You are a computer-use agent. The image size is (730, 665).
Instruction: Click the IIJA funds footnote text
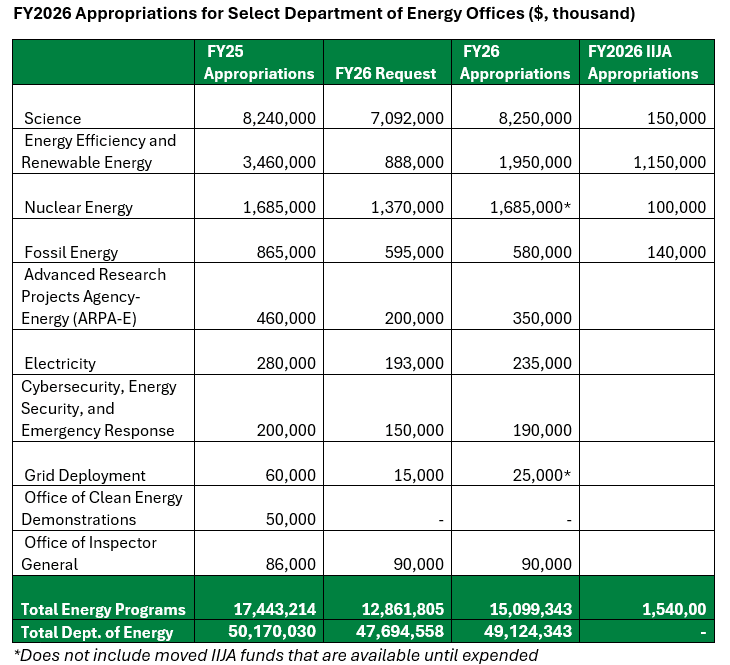point(275,655)
